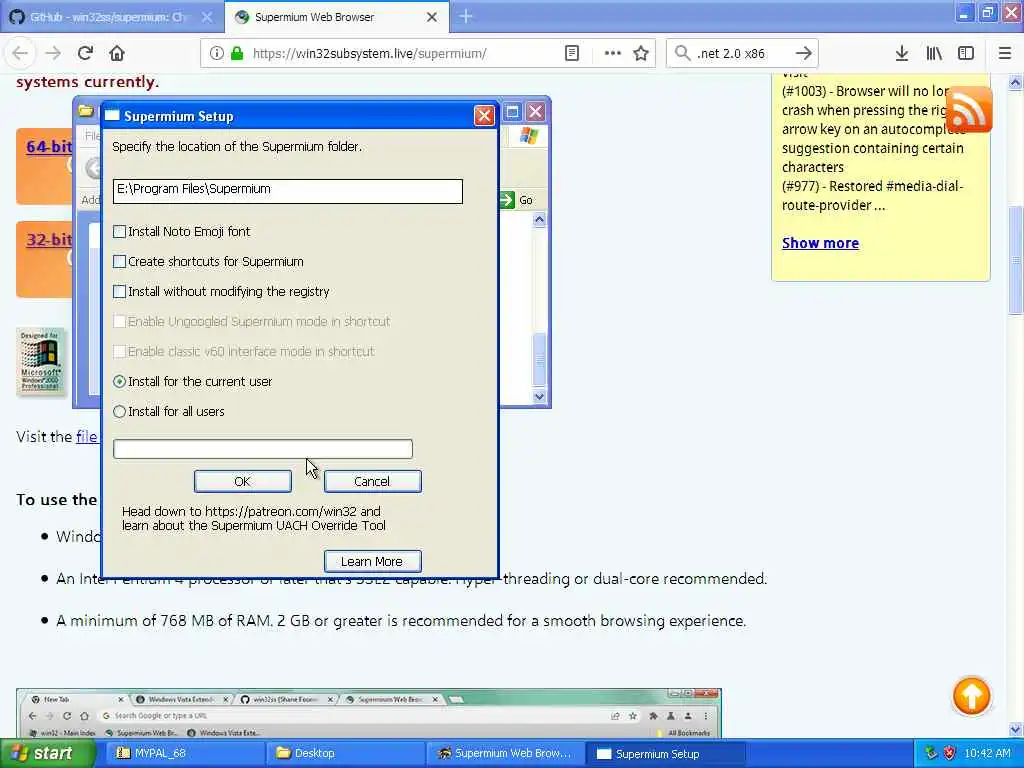The image size is (1024, 768).
Task: Open the Show more link
Action: click(820, 243)
